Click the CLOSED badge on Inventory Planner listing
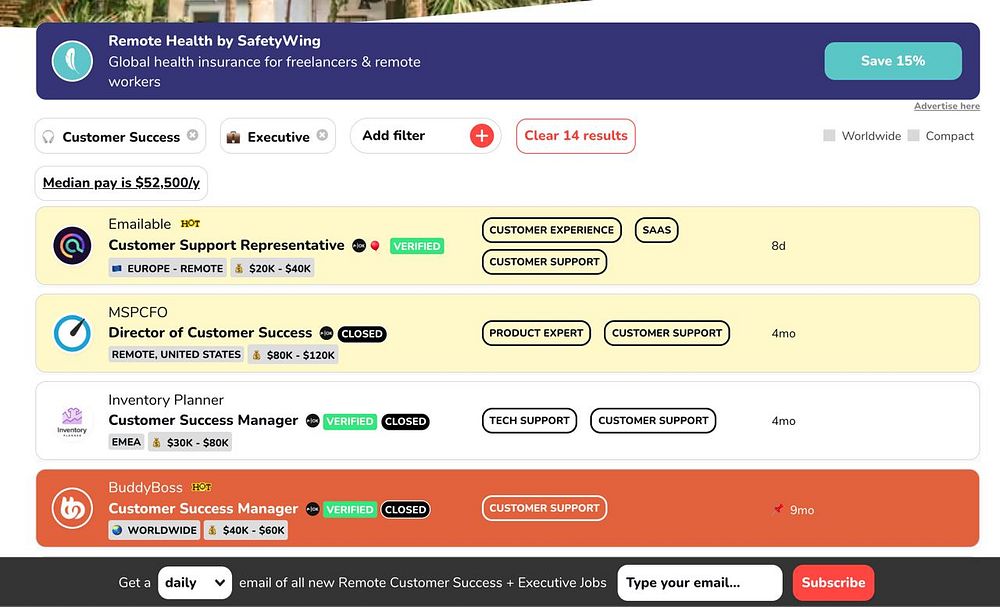Image resolution: width=1000 pixels, height=607 pixels. tap(406, 421)
